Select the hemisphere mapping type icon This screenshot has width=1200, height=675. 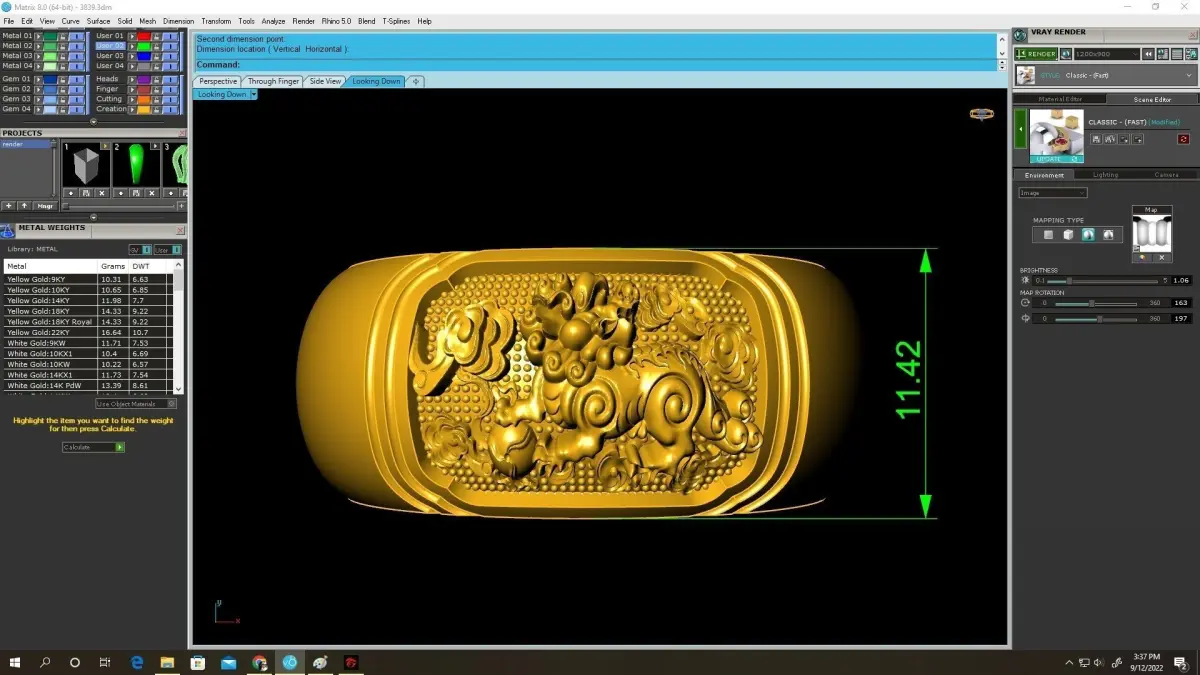1108,235
